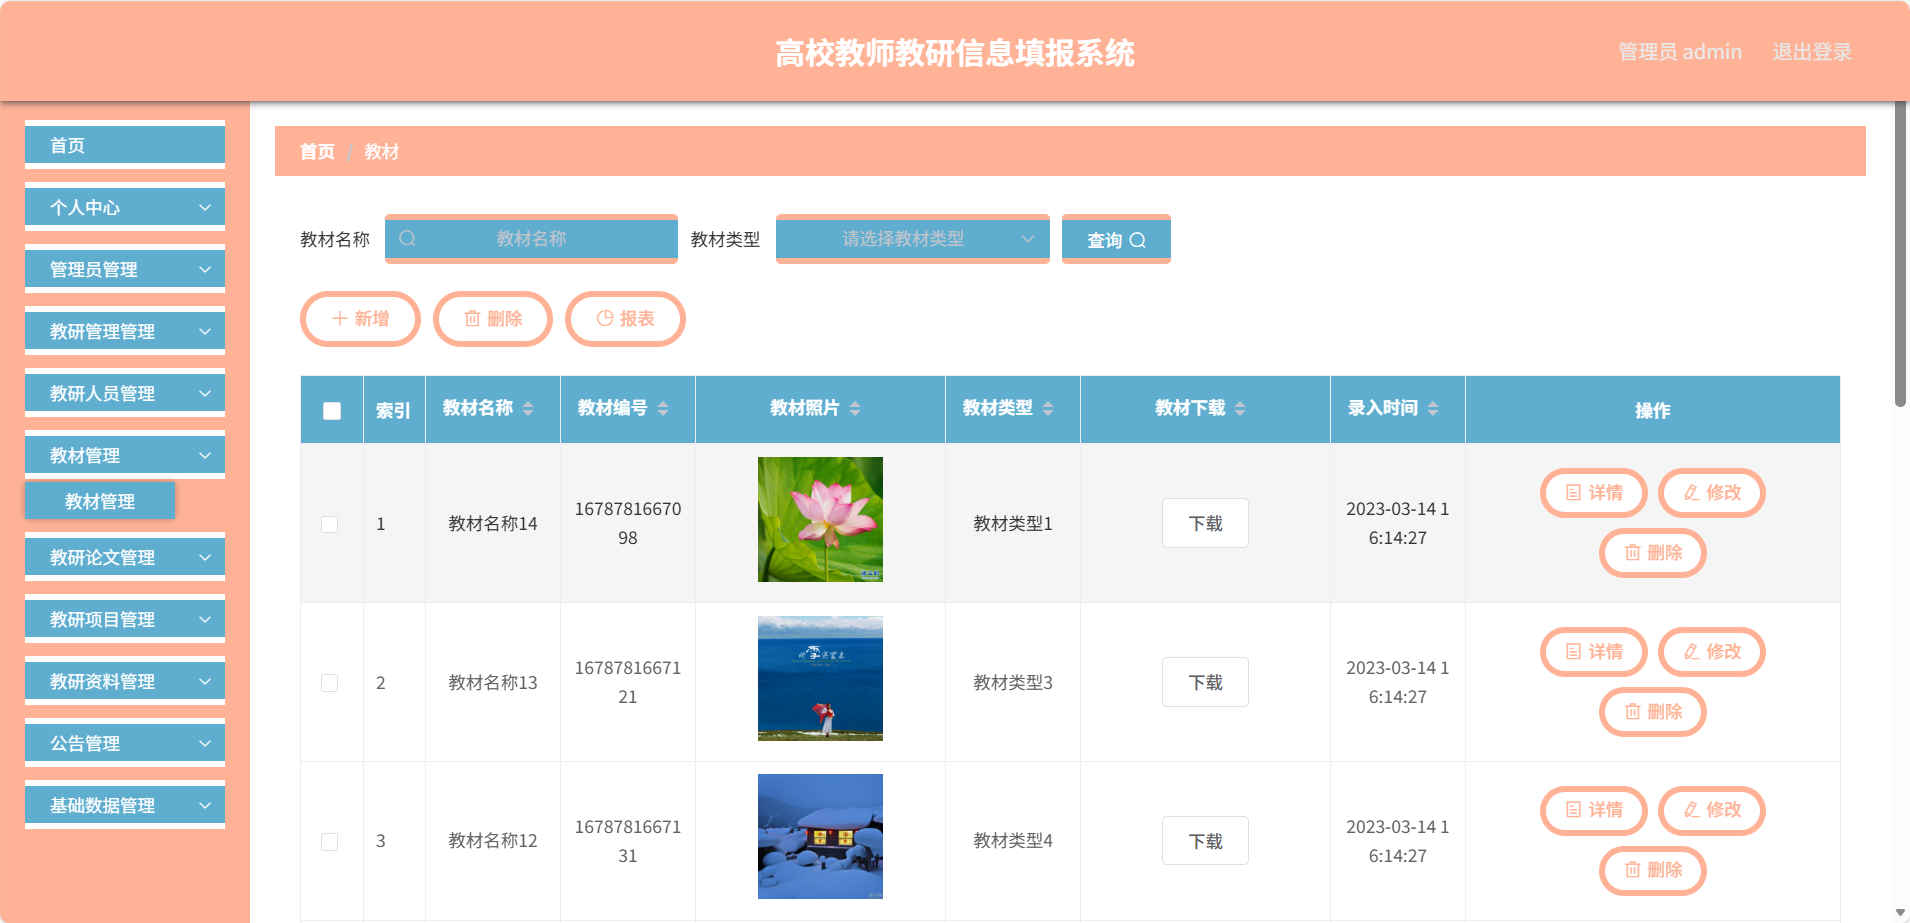Expand the 个人中心 sidebar menu
The image size is (1910, 923).
coord(125,207)
